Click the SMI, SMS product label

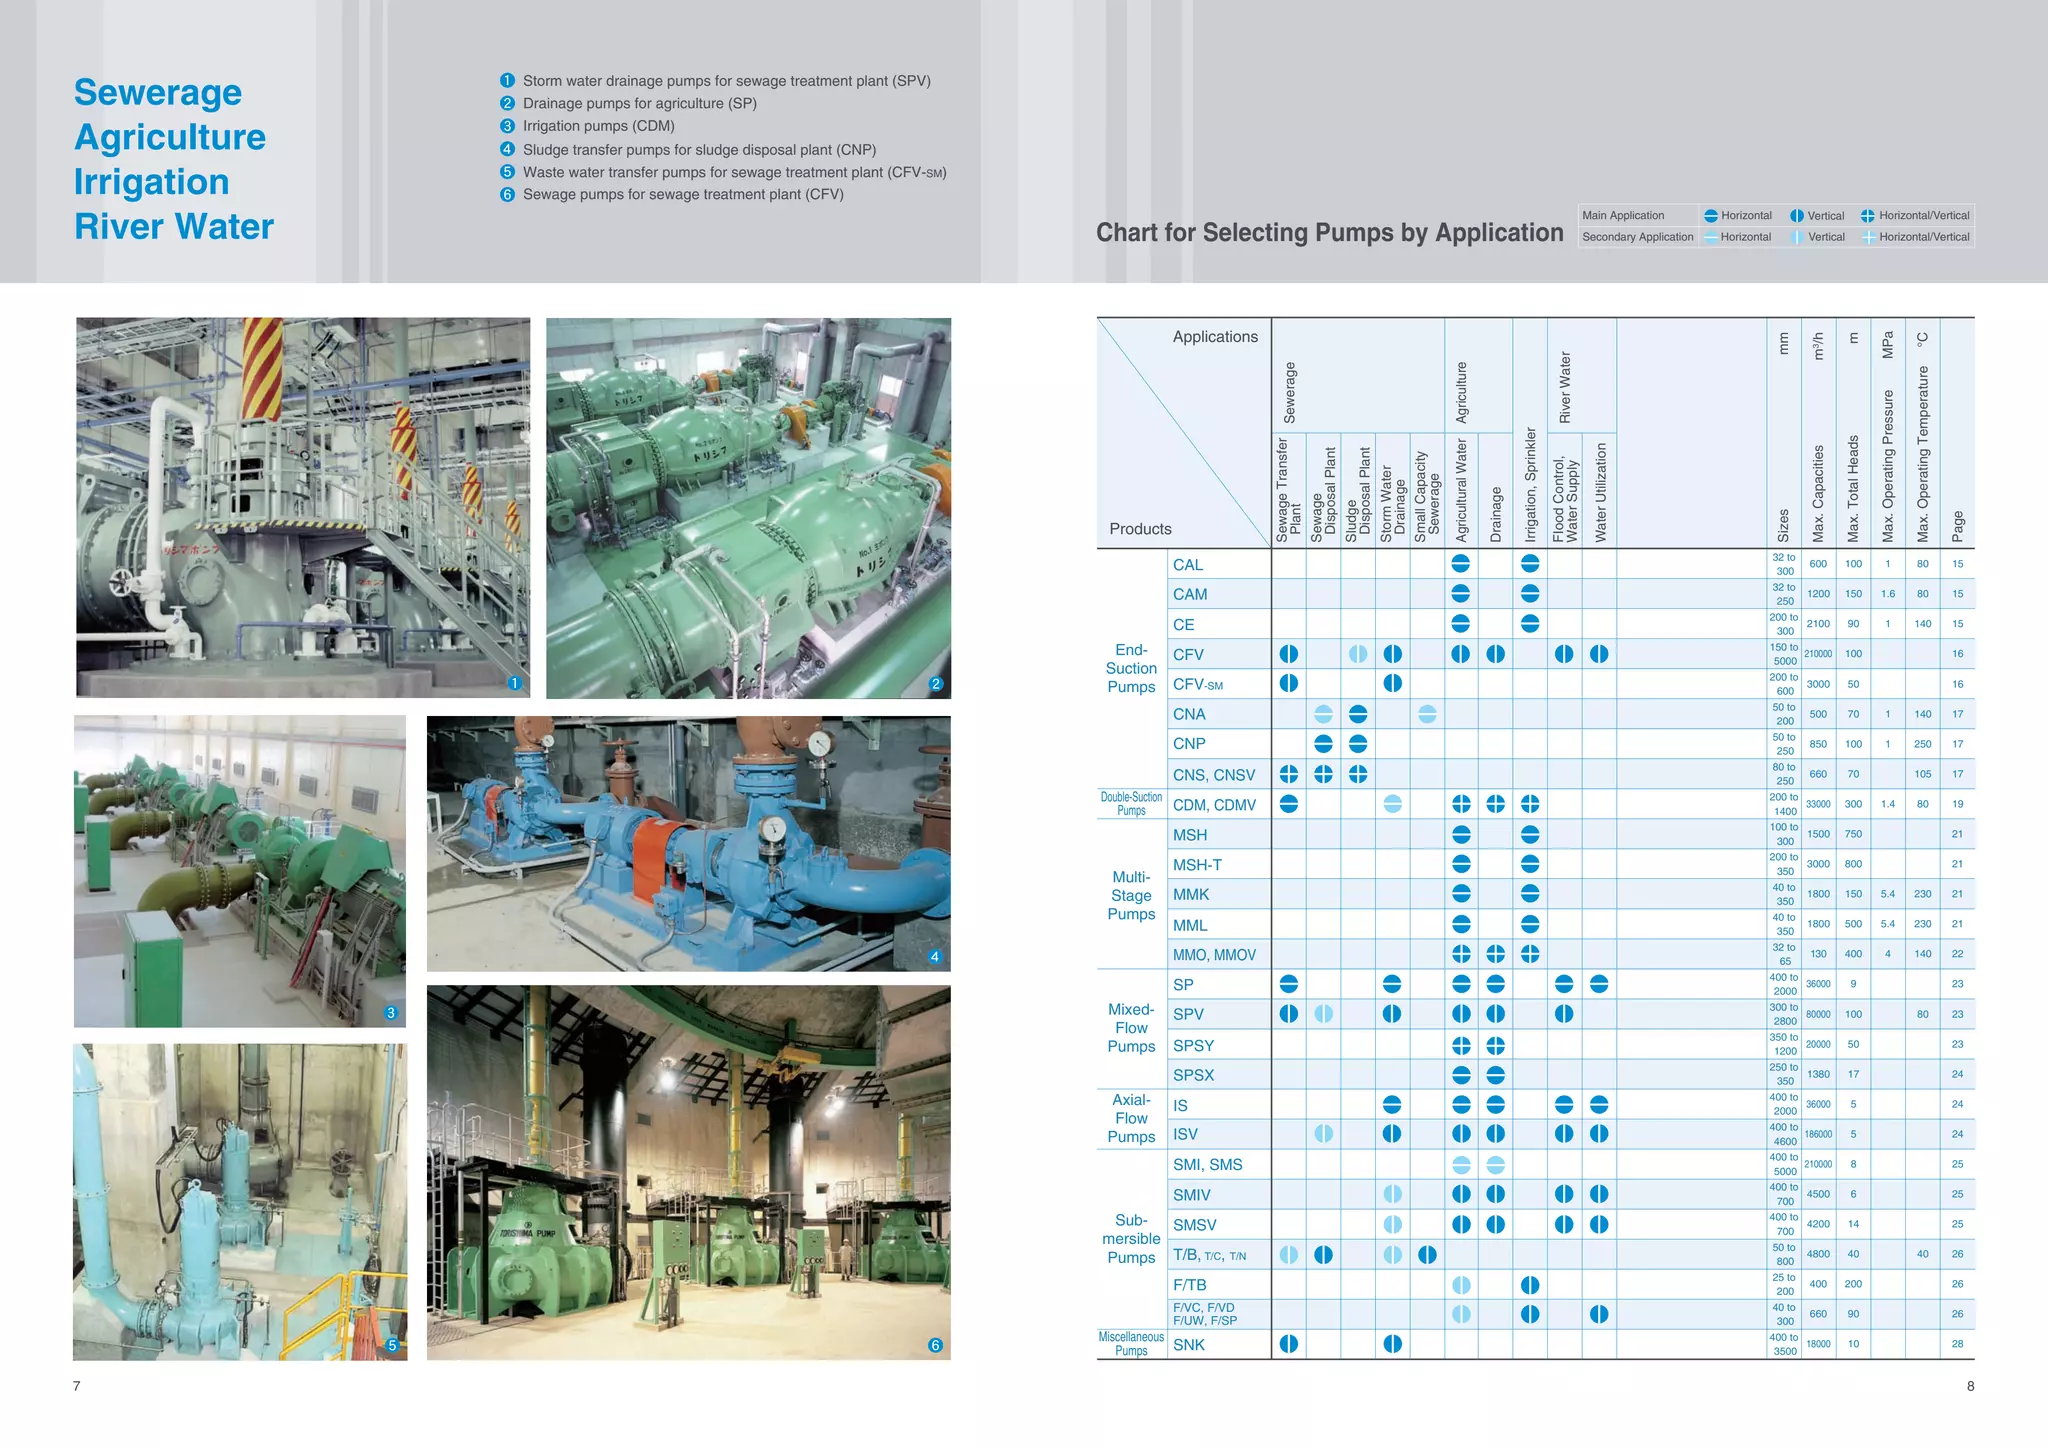click(1207, 1165)
